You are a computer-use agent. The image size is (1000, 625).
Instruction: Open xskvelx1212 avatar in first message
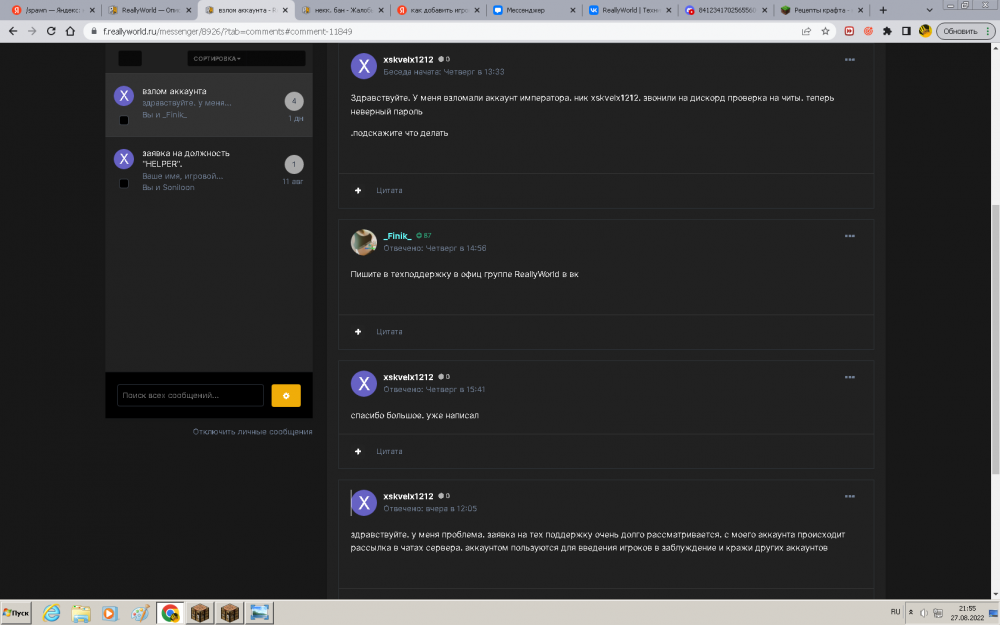(x=364, y=66)
